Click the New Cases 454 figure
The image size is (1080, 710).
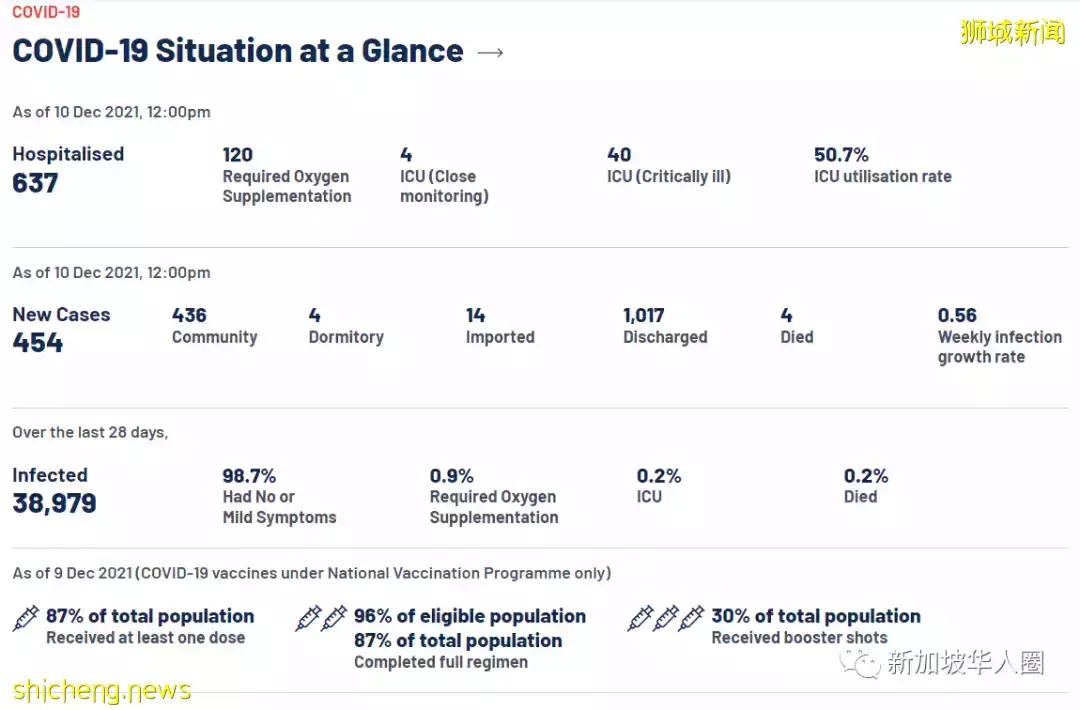tap(38, 343)
